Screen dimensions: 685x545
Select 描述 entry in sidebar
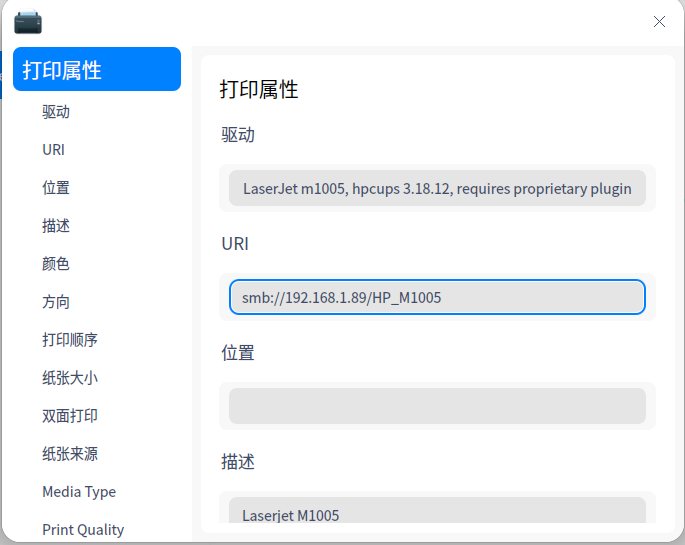56,226
